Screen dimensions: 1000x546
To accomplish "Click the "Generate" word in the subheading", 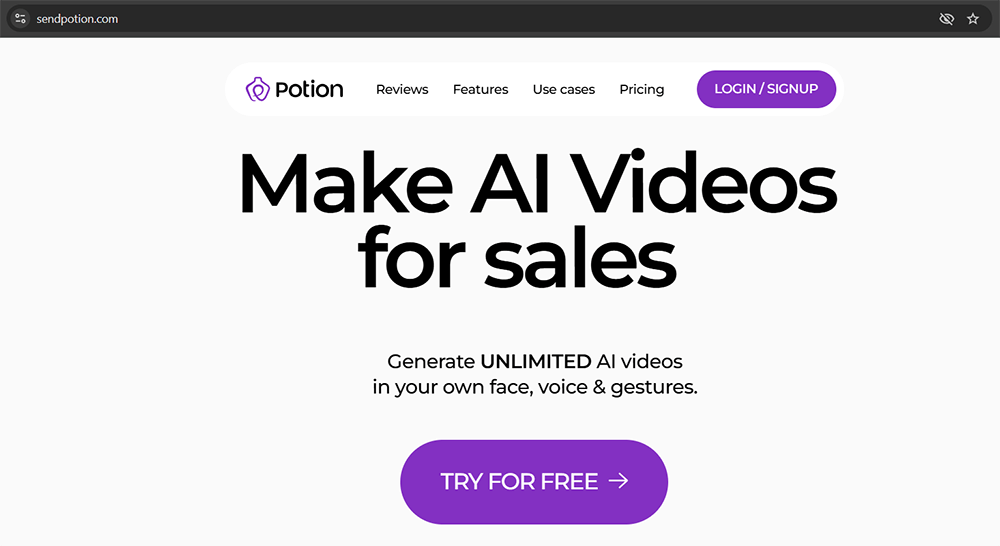I will coord(431,362).
